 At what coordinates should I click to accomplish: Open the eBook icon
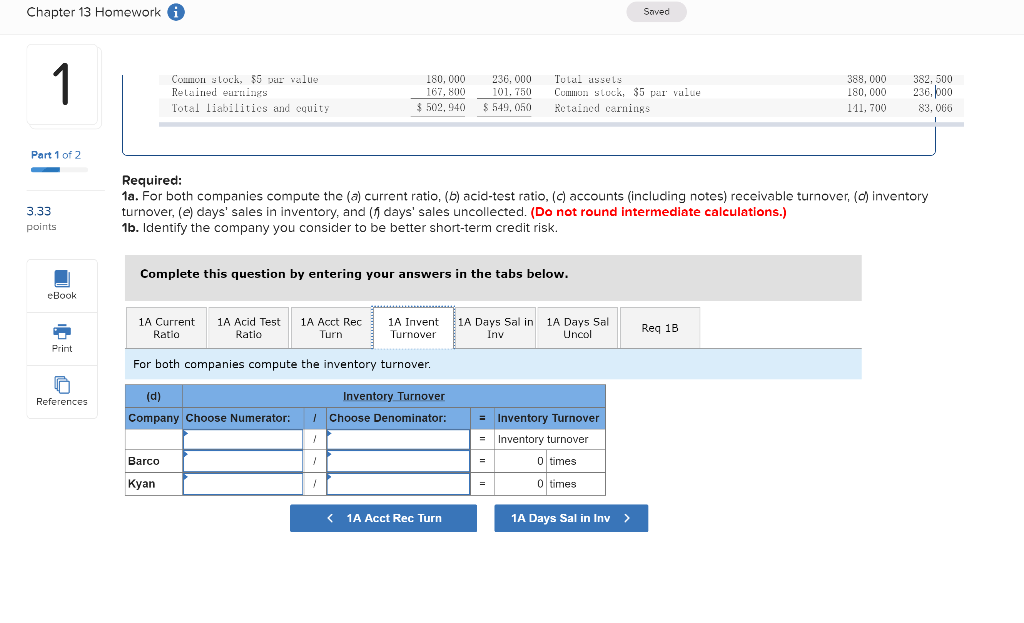point(62,279)
